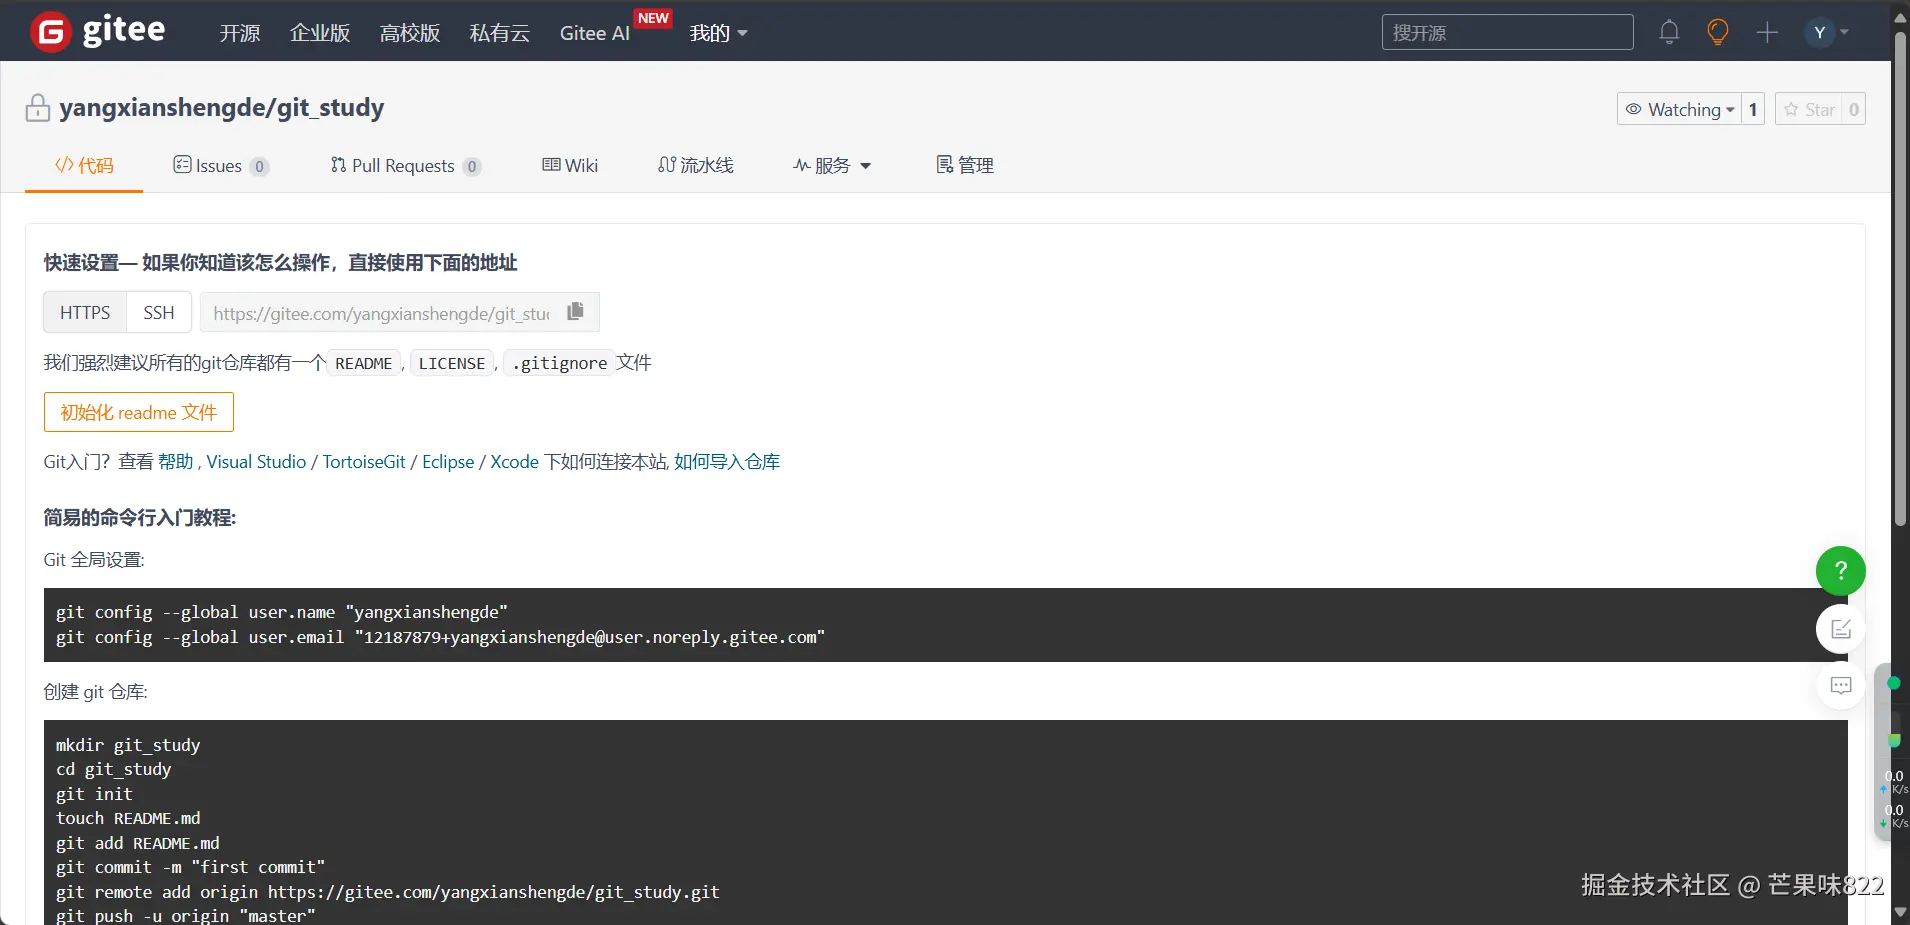The image size is (1910, 925).
Task: Click the 搜开源 search field
Action: (x=1508, y=32)
